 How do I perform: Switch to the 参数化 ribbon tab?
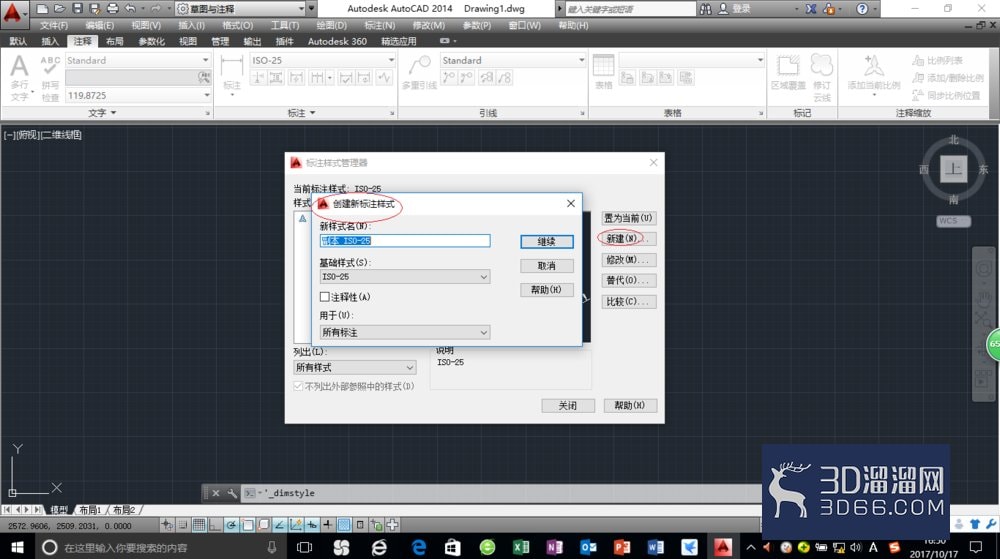coord(151,41)
